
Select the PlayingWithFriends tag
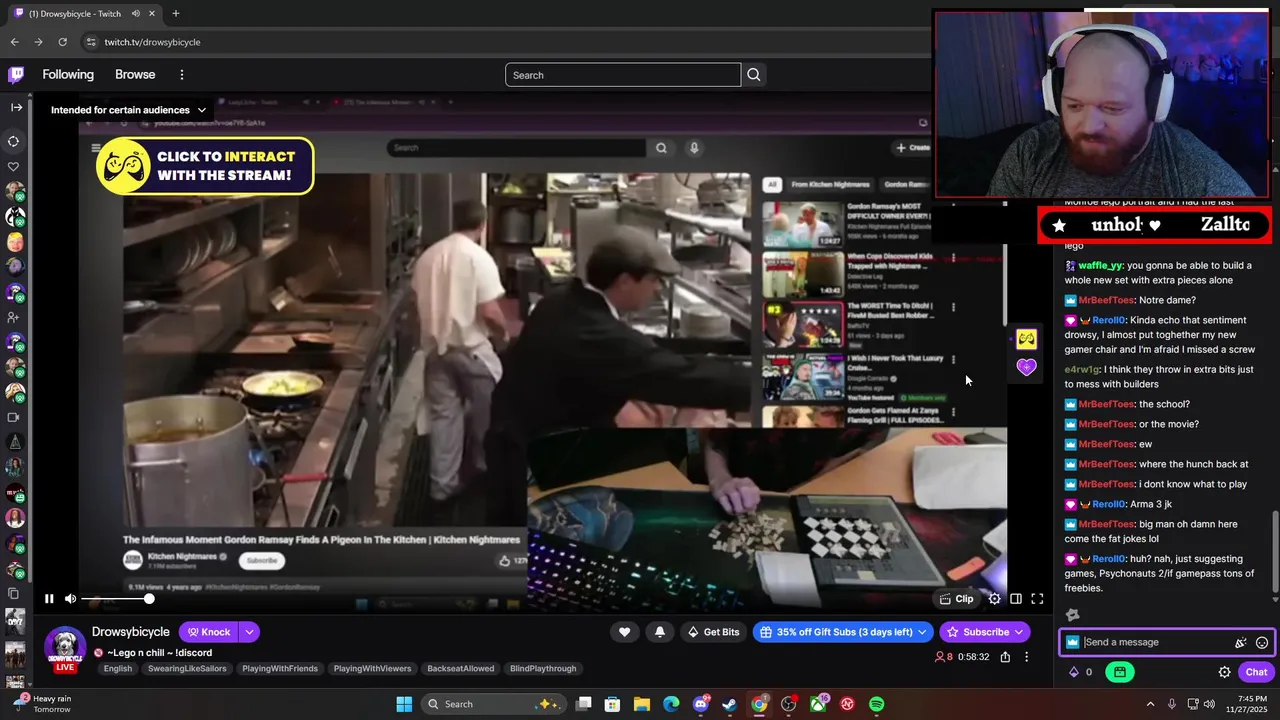tap(280, 669)
